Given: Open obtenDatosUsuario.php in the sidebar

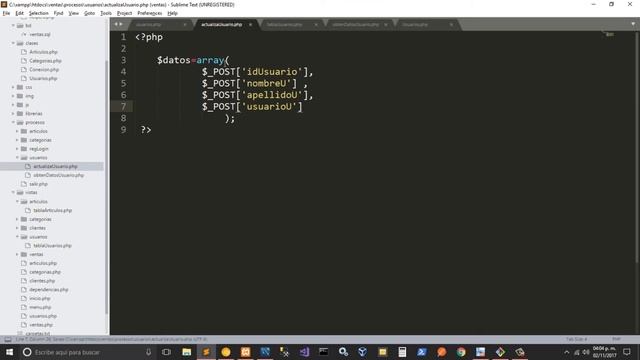Looking at the screenshot, I should point(58,175).
